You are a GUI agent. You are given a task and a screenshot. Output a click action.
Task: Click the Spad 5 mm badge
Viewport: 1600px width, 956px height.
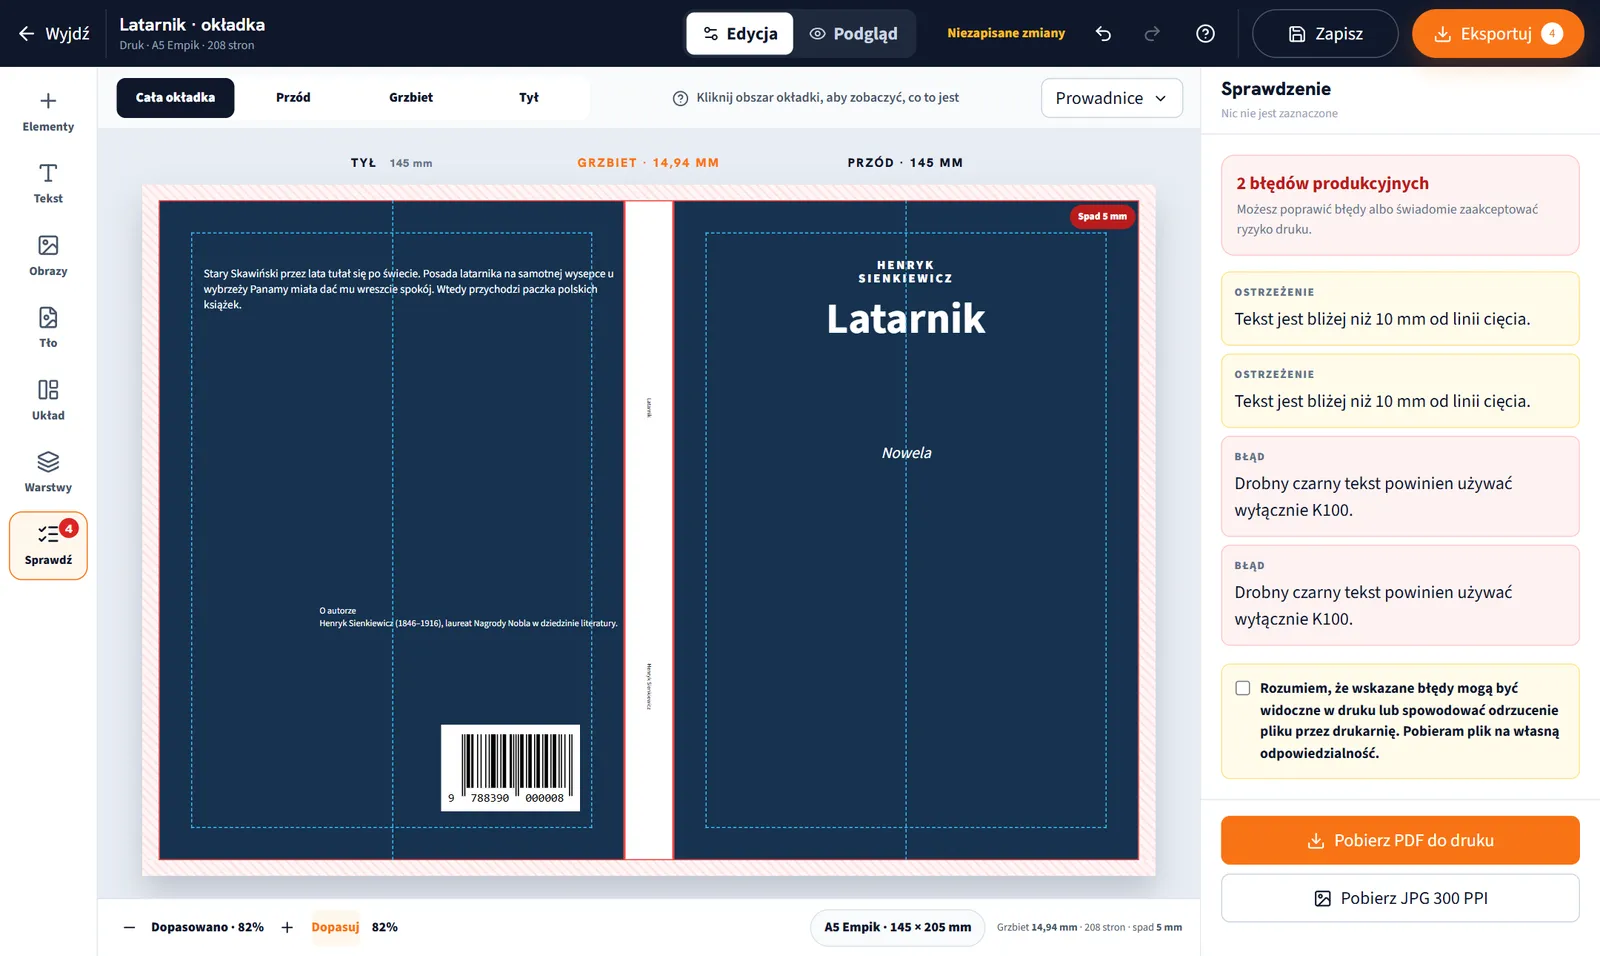[x=1102, y=216]
